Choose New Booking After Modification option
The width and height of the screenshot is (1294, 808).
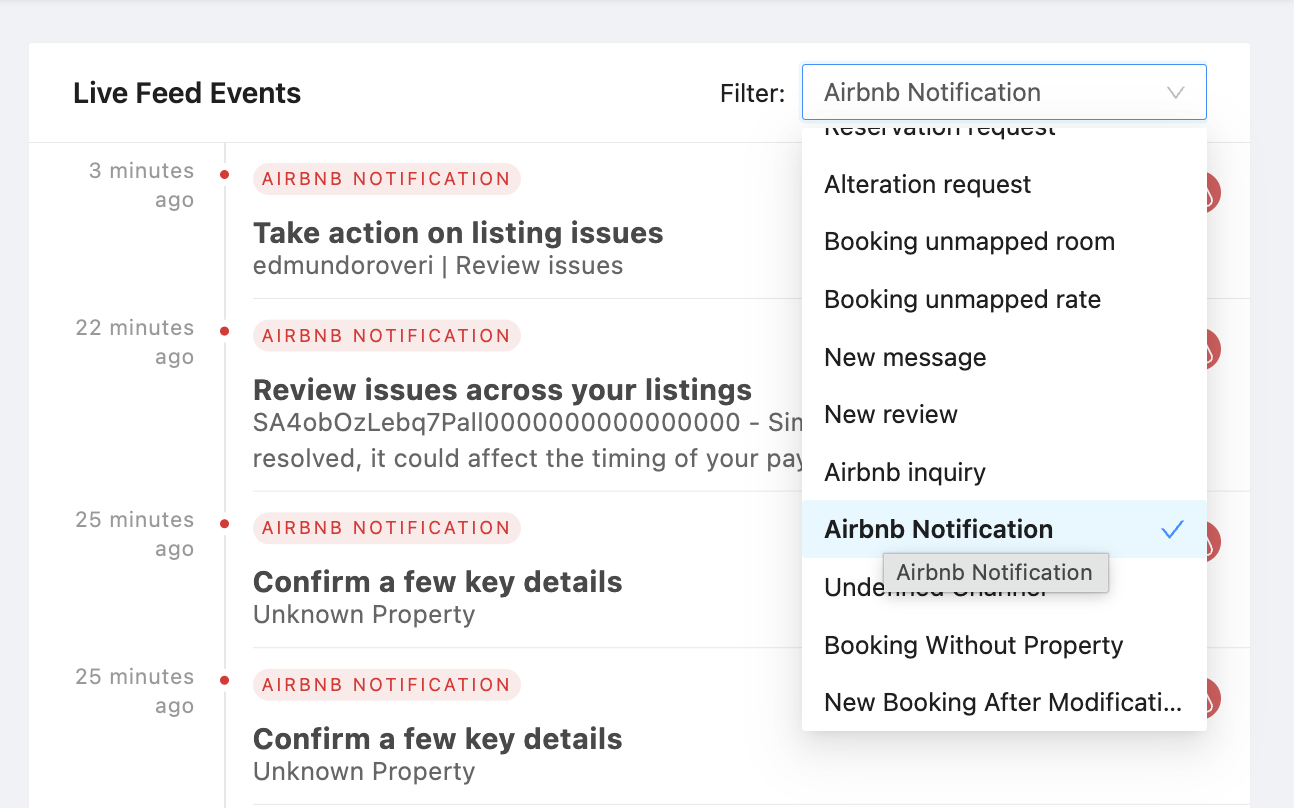click(1004, 703)
